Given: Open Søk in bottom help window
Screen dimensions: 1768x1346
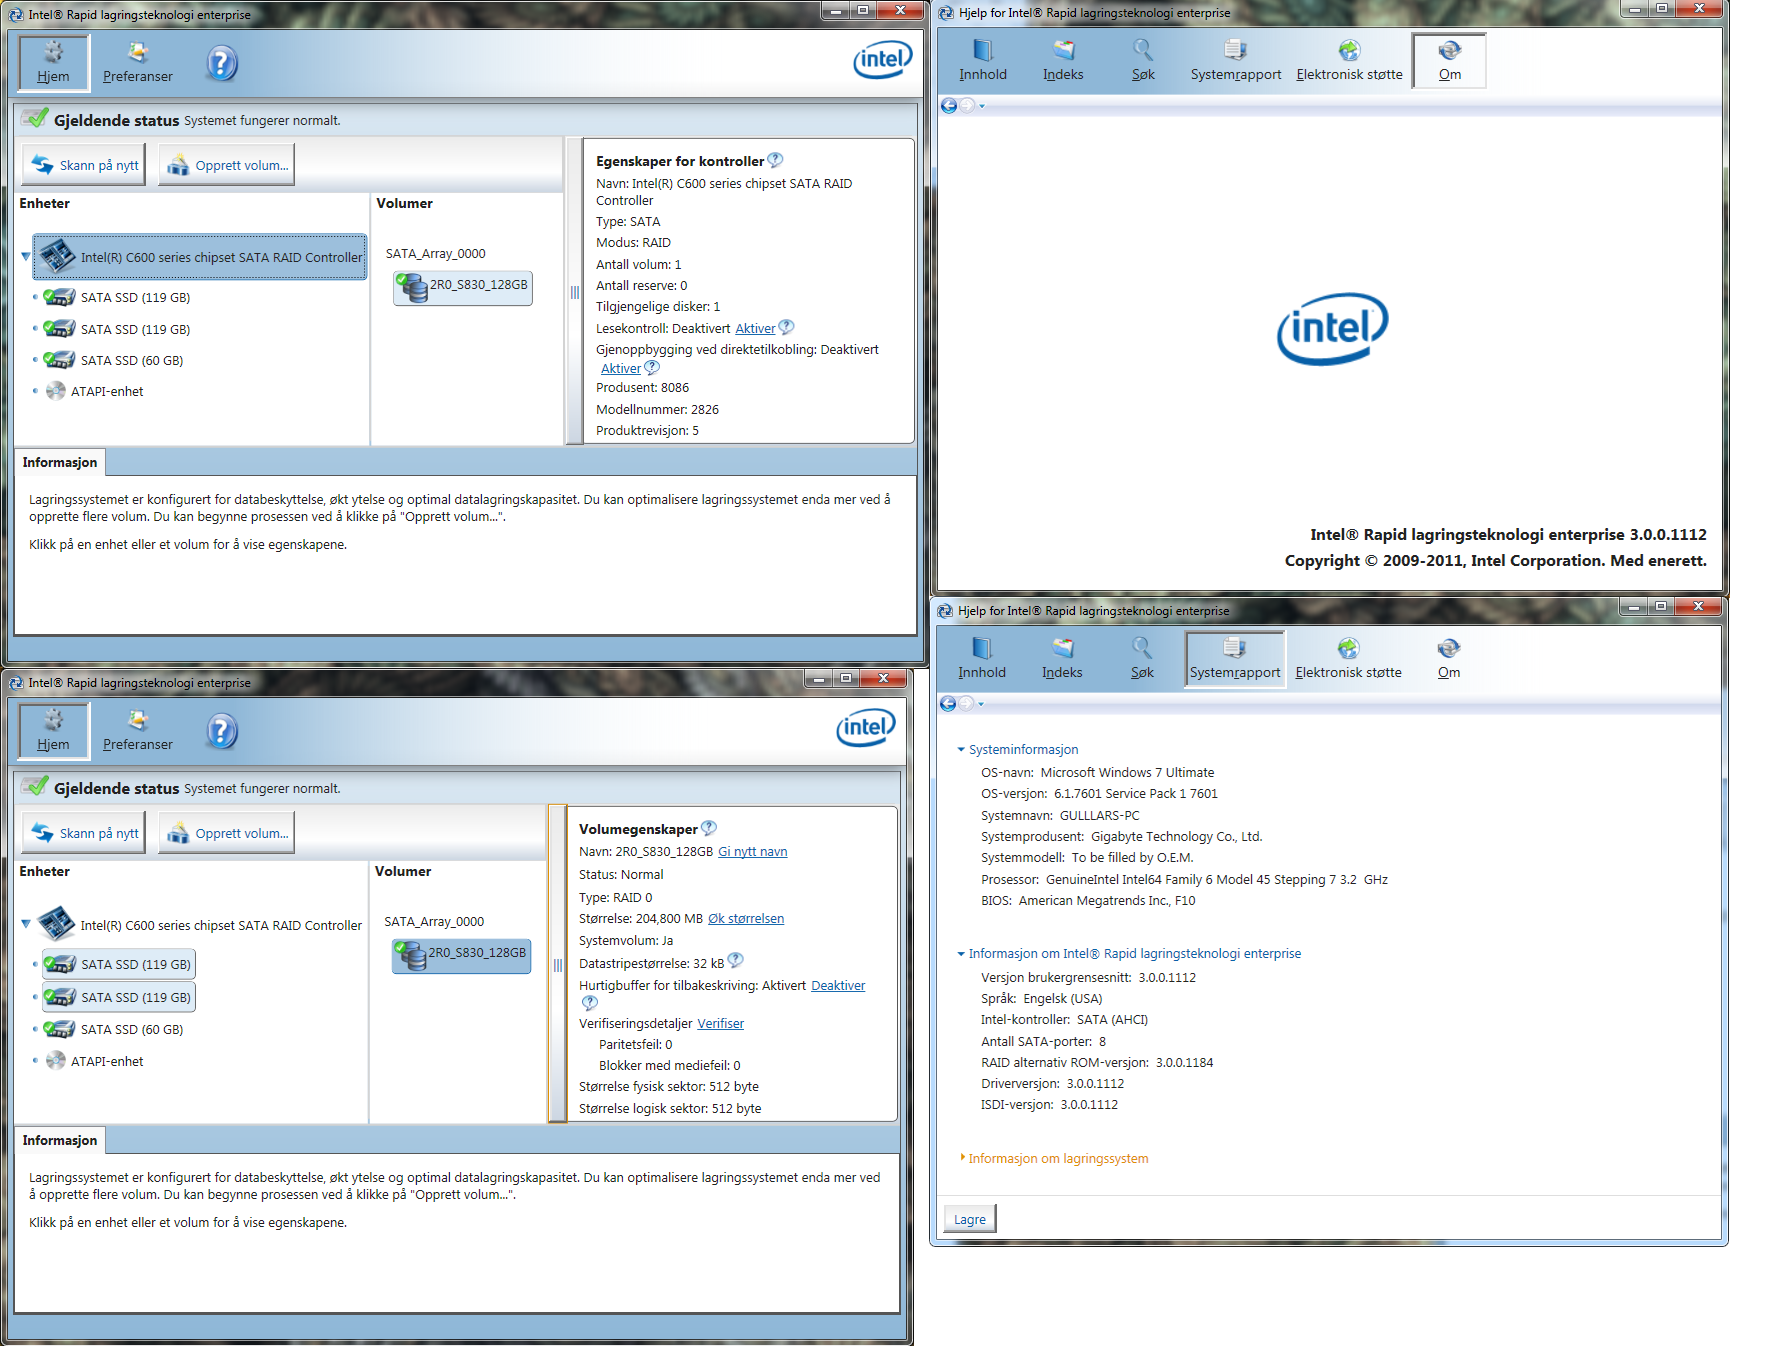Looking at the screenshot, I should pyautogui.click(x=1142, y=659).
